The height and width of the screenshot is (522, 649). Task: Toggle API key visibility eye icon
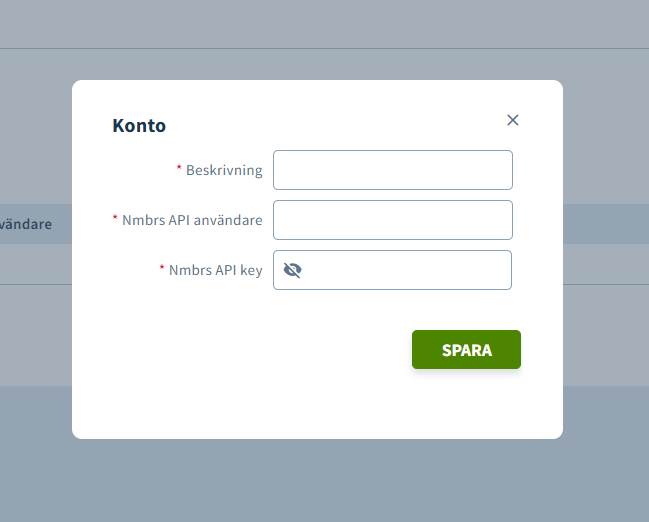(292, 270)
